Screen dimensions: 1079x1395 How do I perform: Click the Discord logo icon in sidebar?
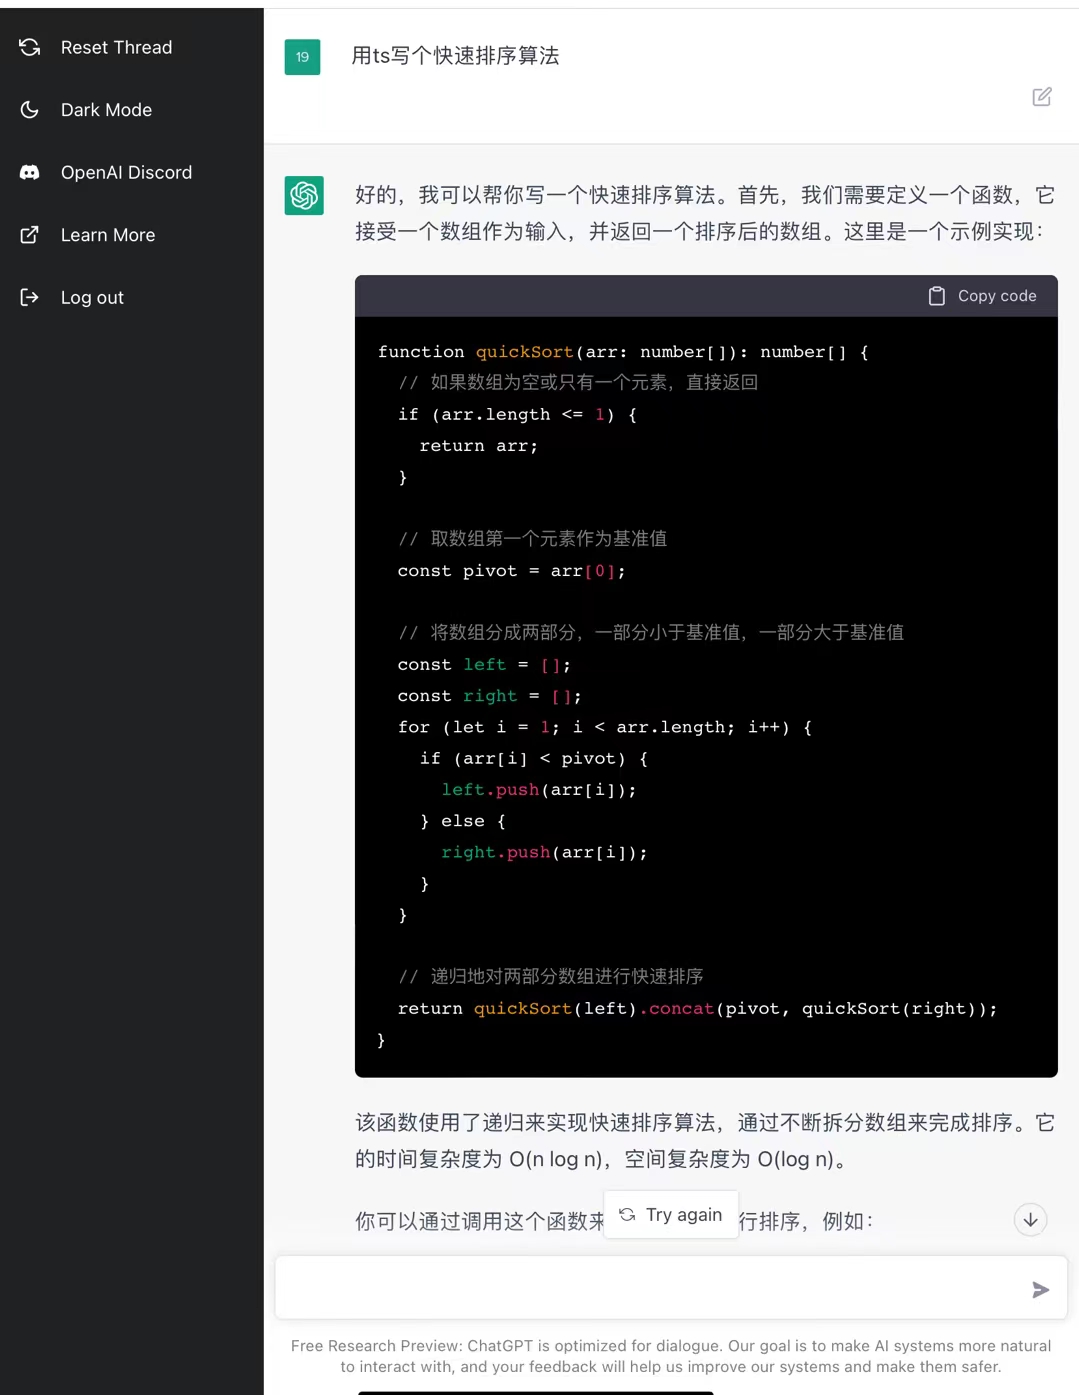coord(30,172)
